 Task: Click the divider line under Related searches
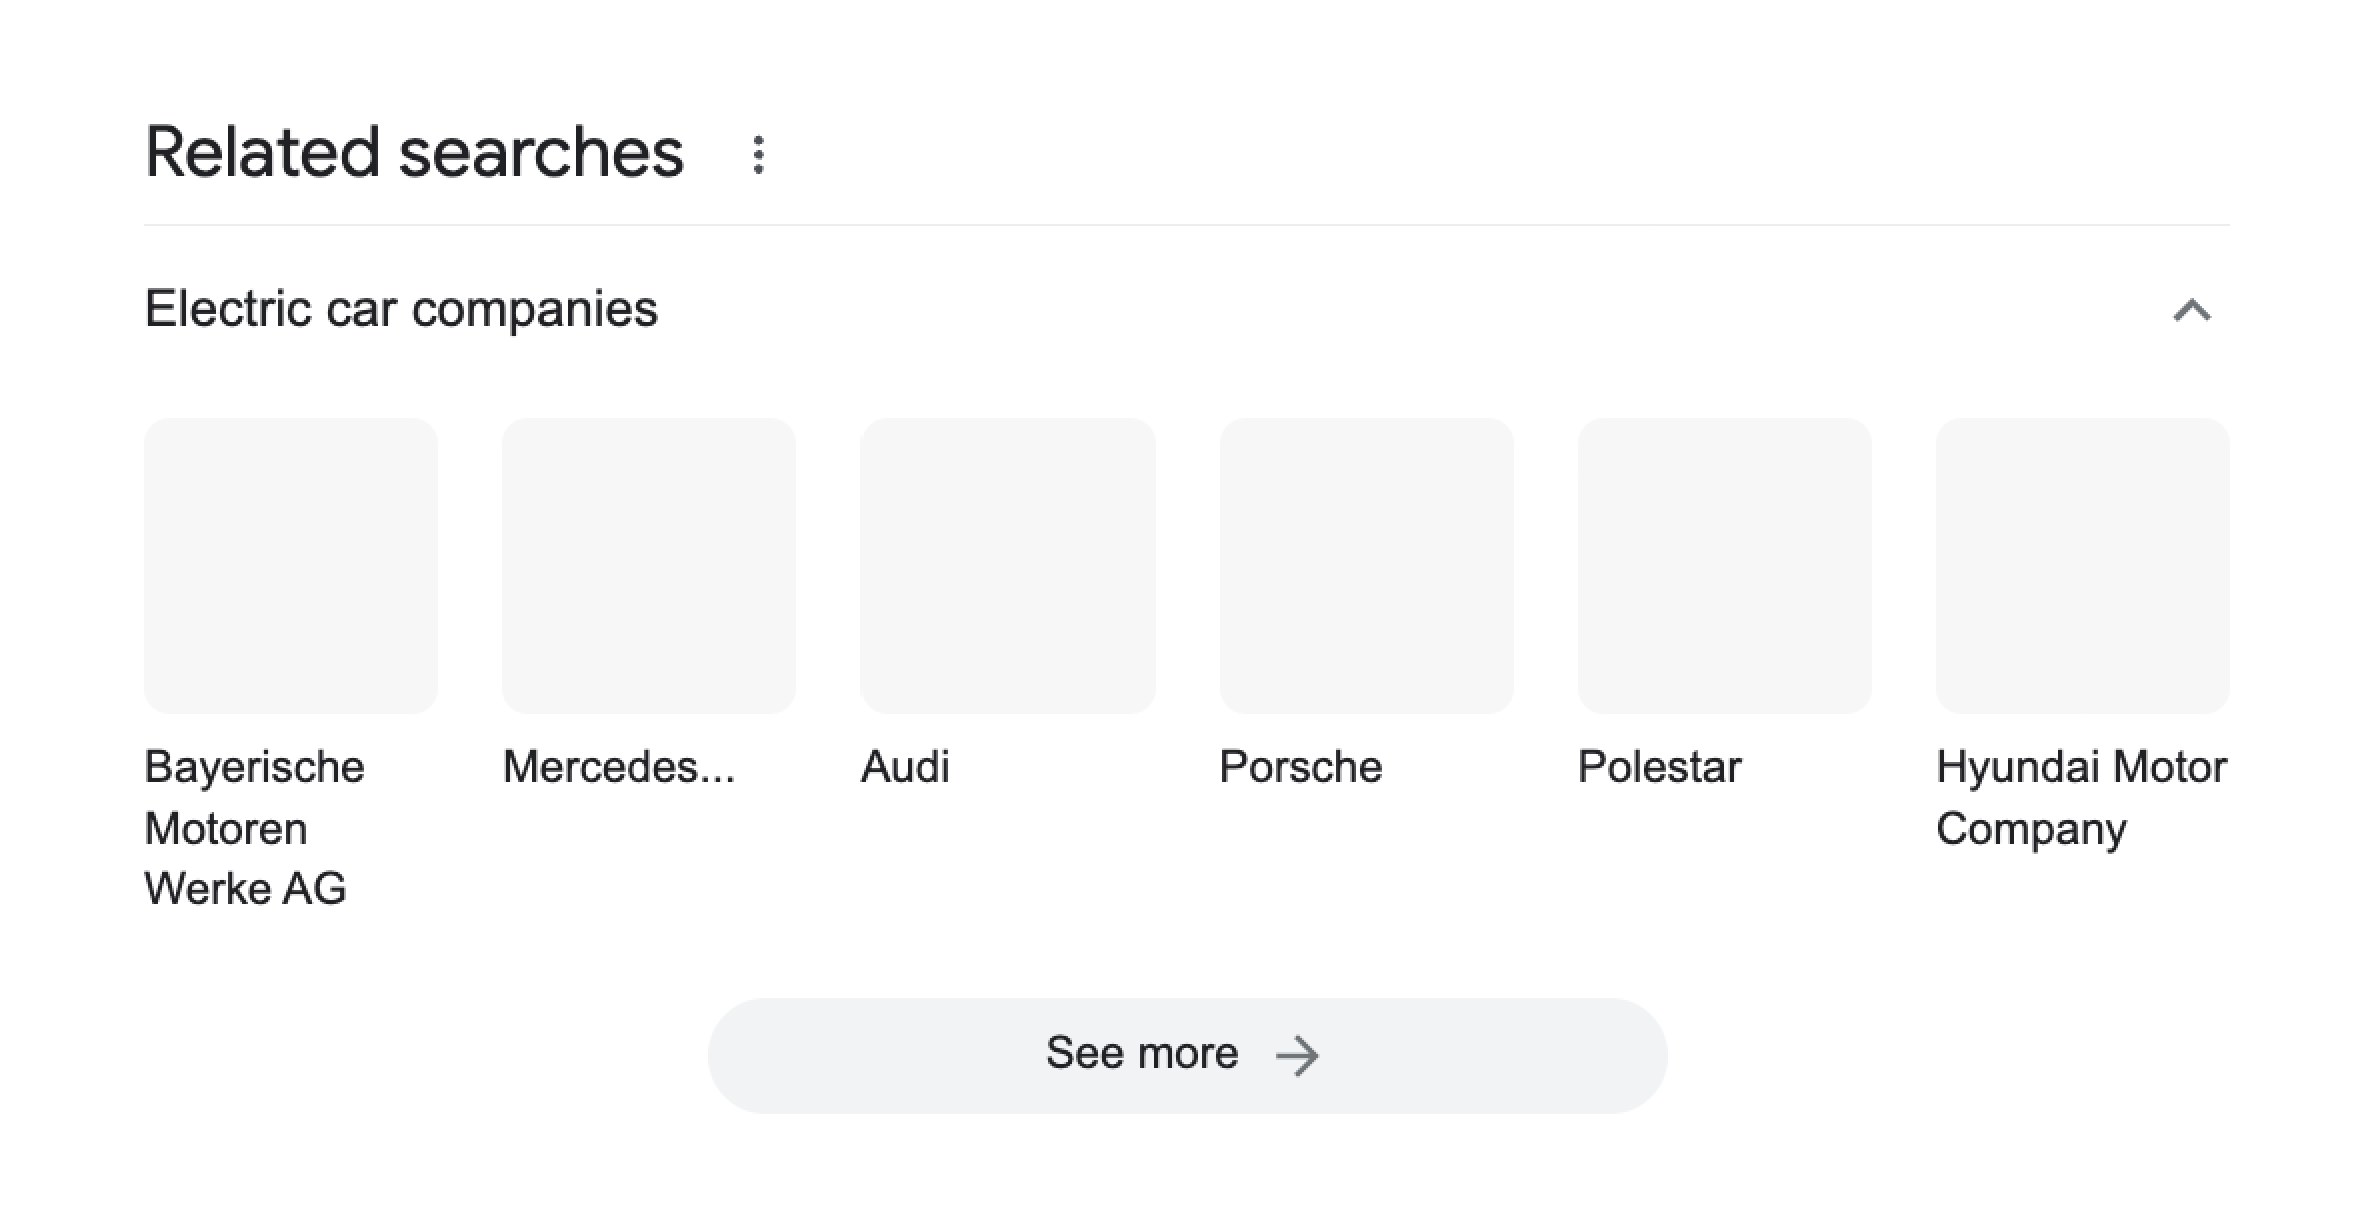click(x=1186, y=225)
